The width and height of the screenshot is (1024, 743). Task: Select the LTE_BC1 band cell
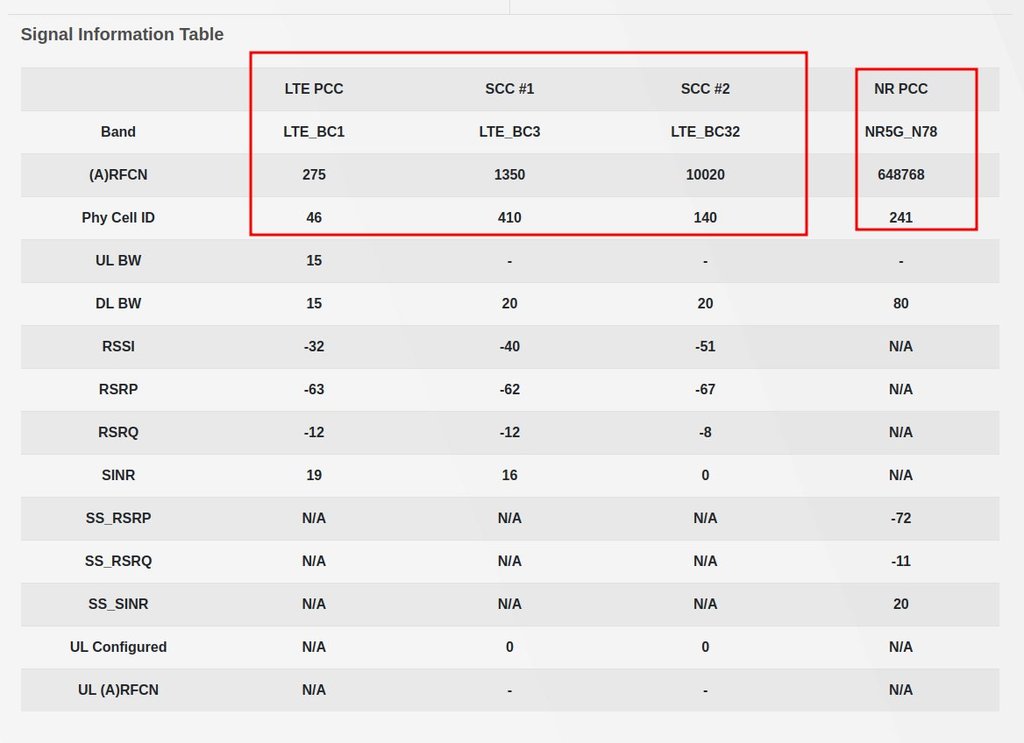(x=314, y=132)
